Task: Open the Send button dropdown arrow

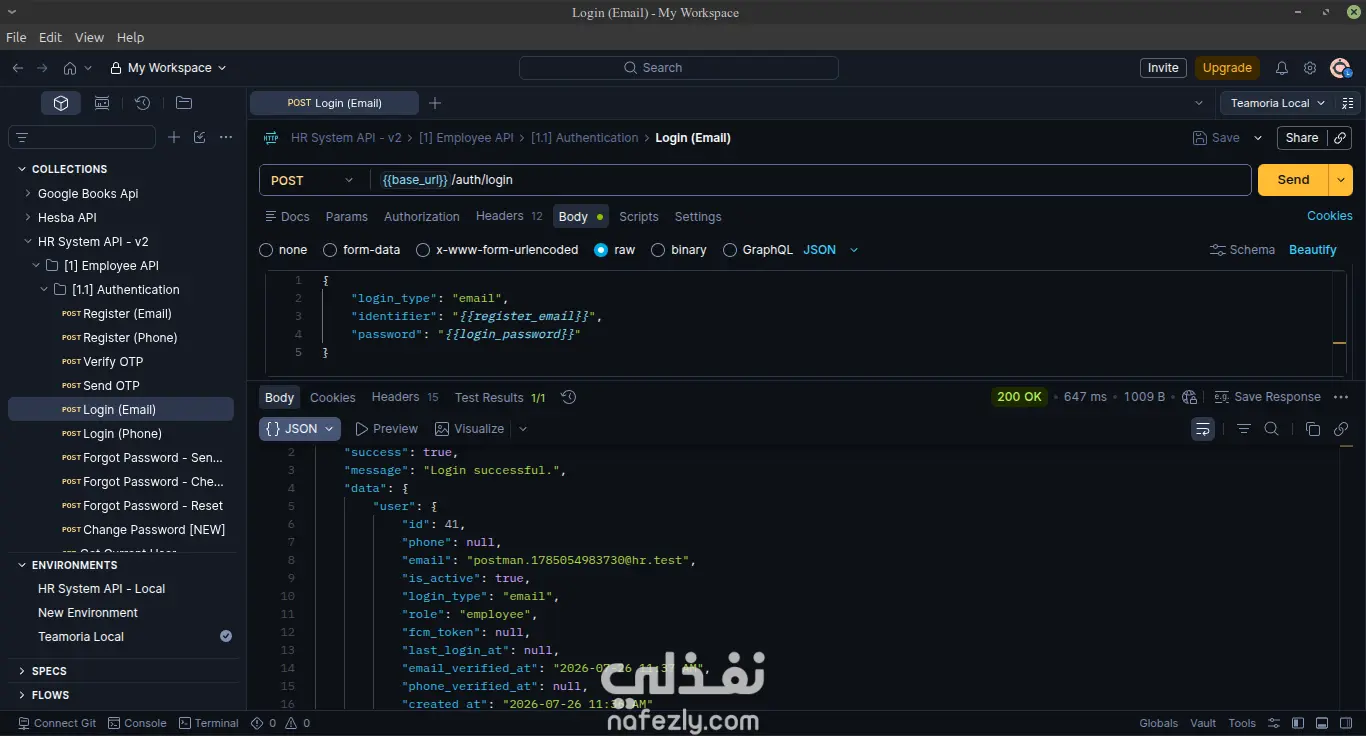Action: [x=1340, y=180]
